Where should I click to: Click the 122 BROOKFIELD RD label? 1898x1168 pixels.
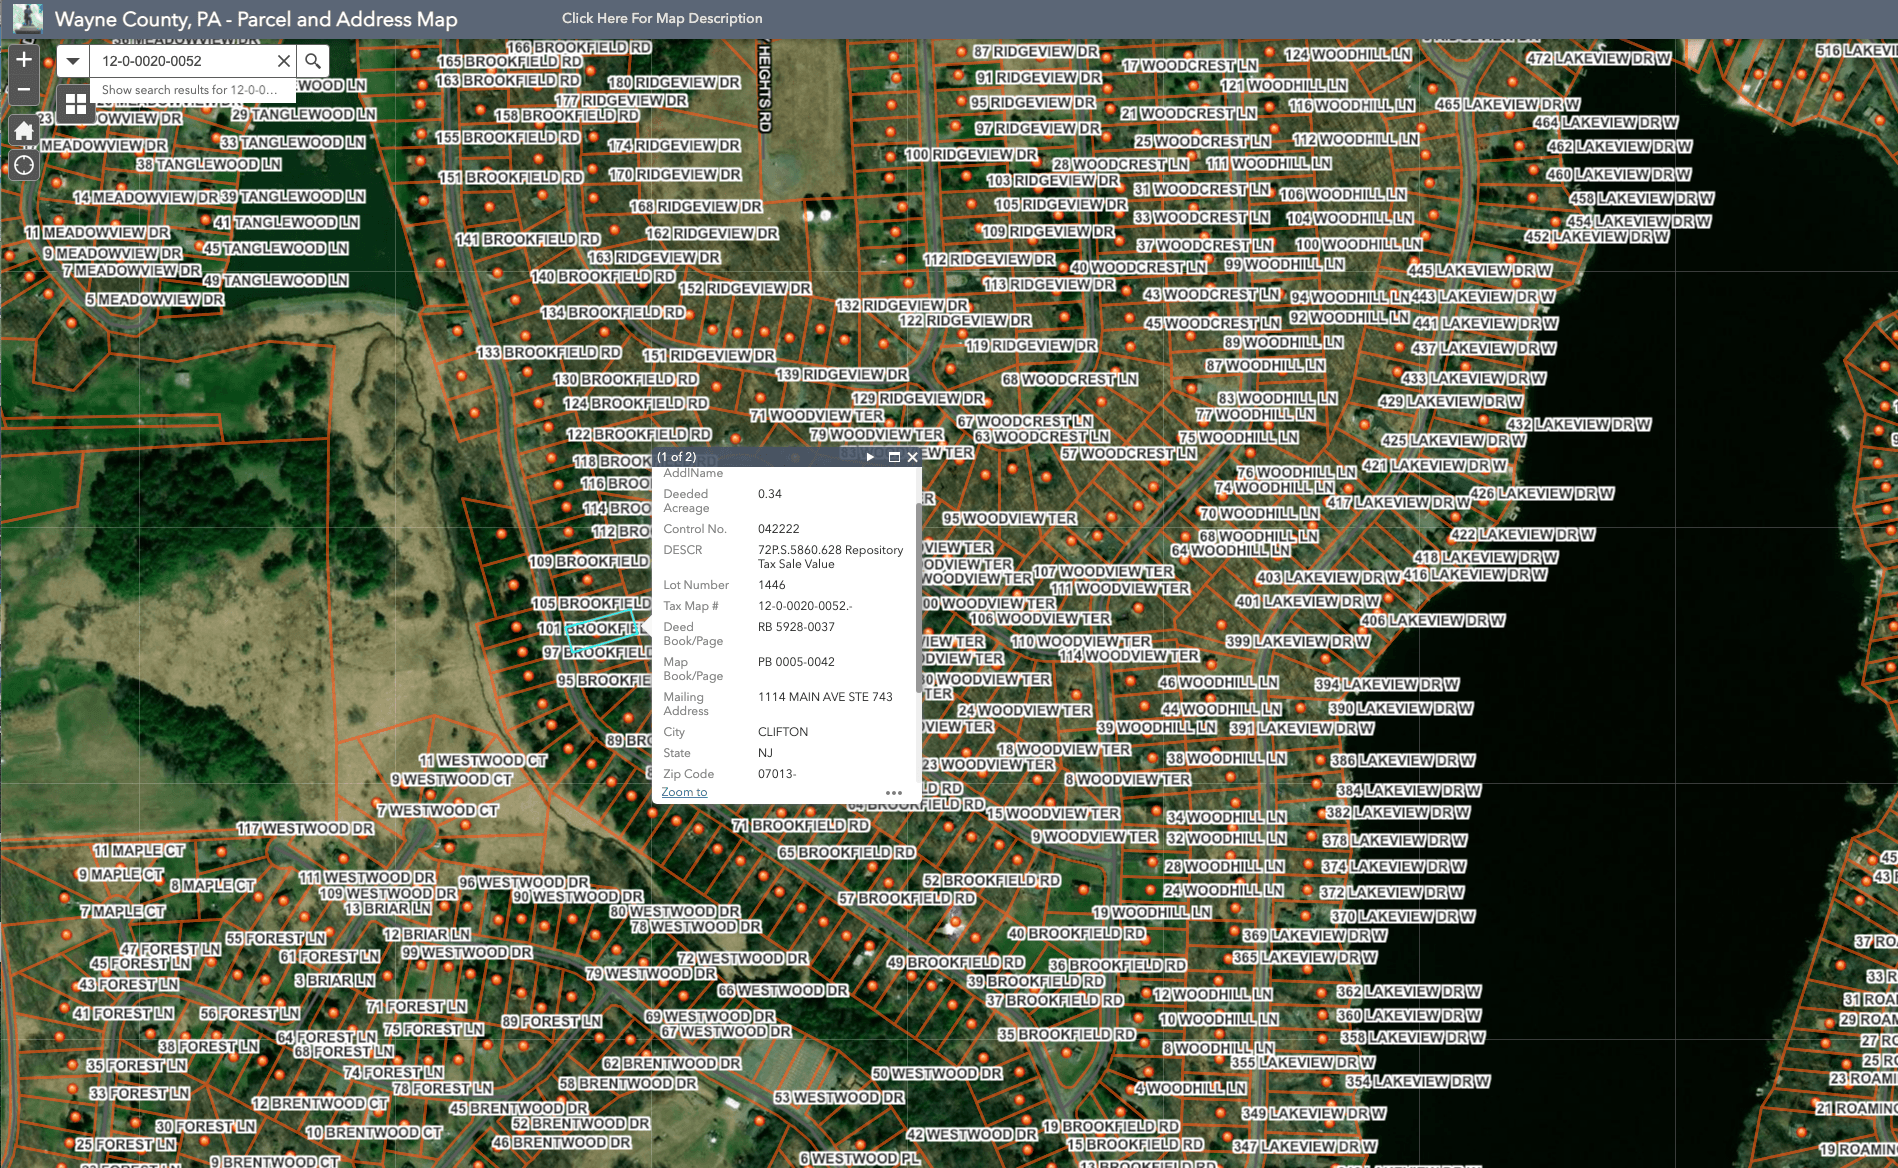coord(639,434)
